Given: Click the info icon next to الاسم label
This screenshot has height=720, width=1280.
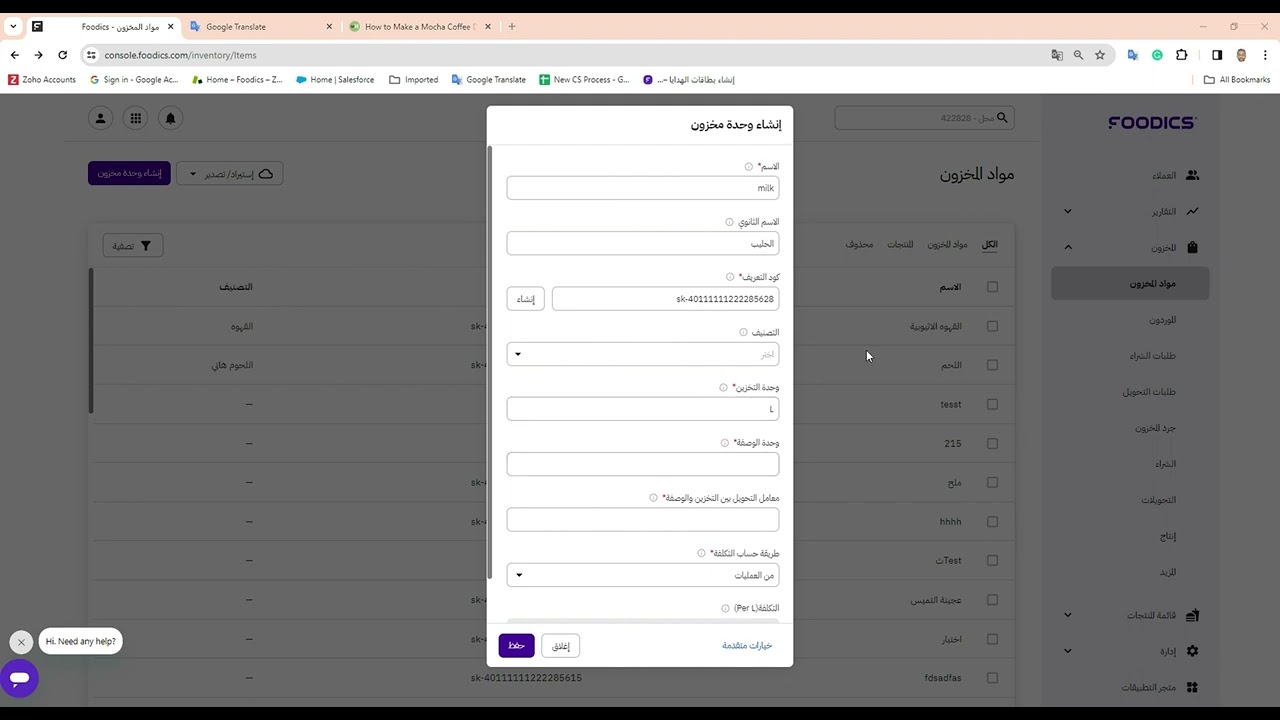Looking at the screenshot, I should [748, 167].
